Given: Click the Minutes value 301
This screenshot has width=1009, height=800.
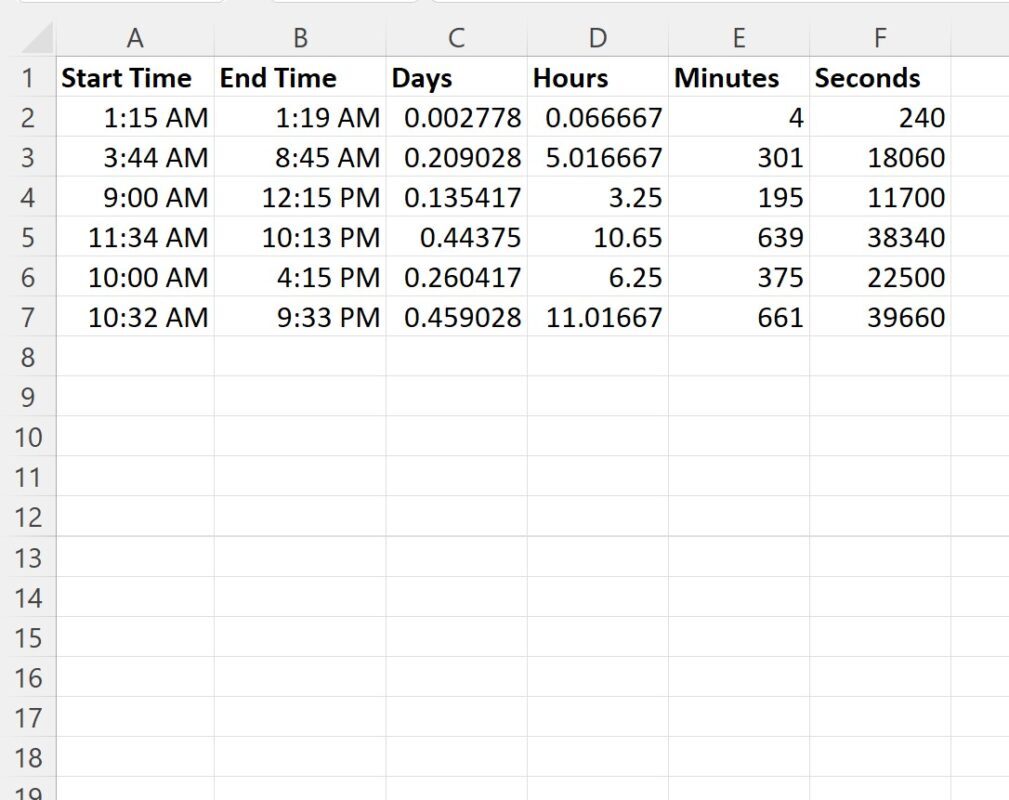Looking at the screenshot, I should point(739,157).
